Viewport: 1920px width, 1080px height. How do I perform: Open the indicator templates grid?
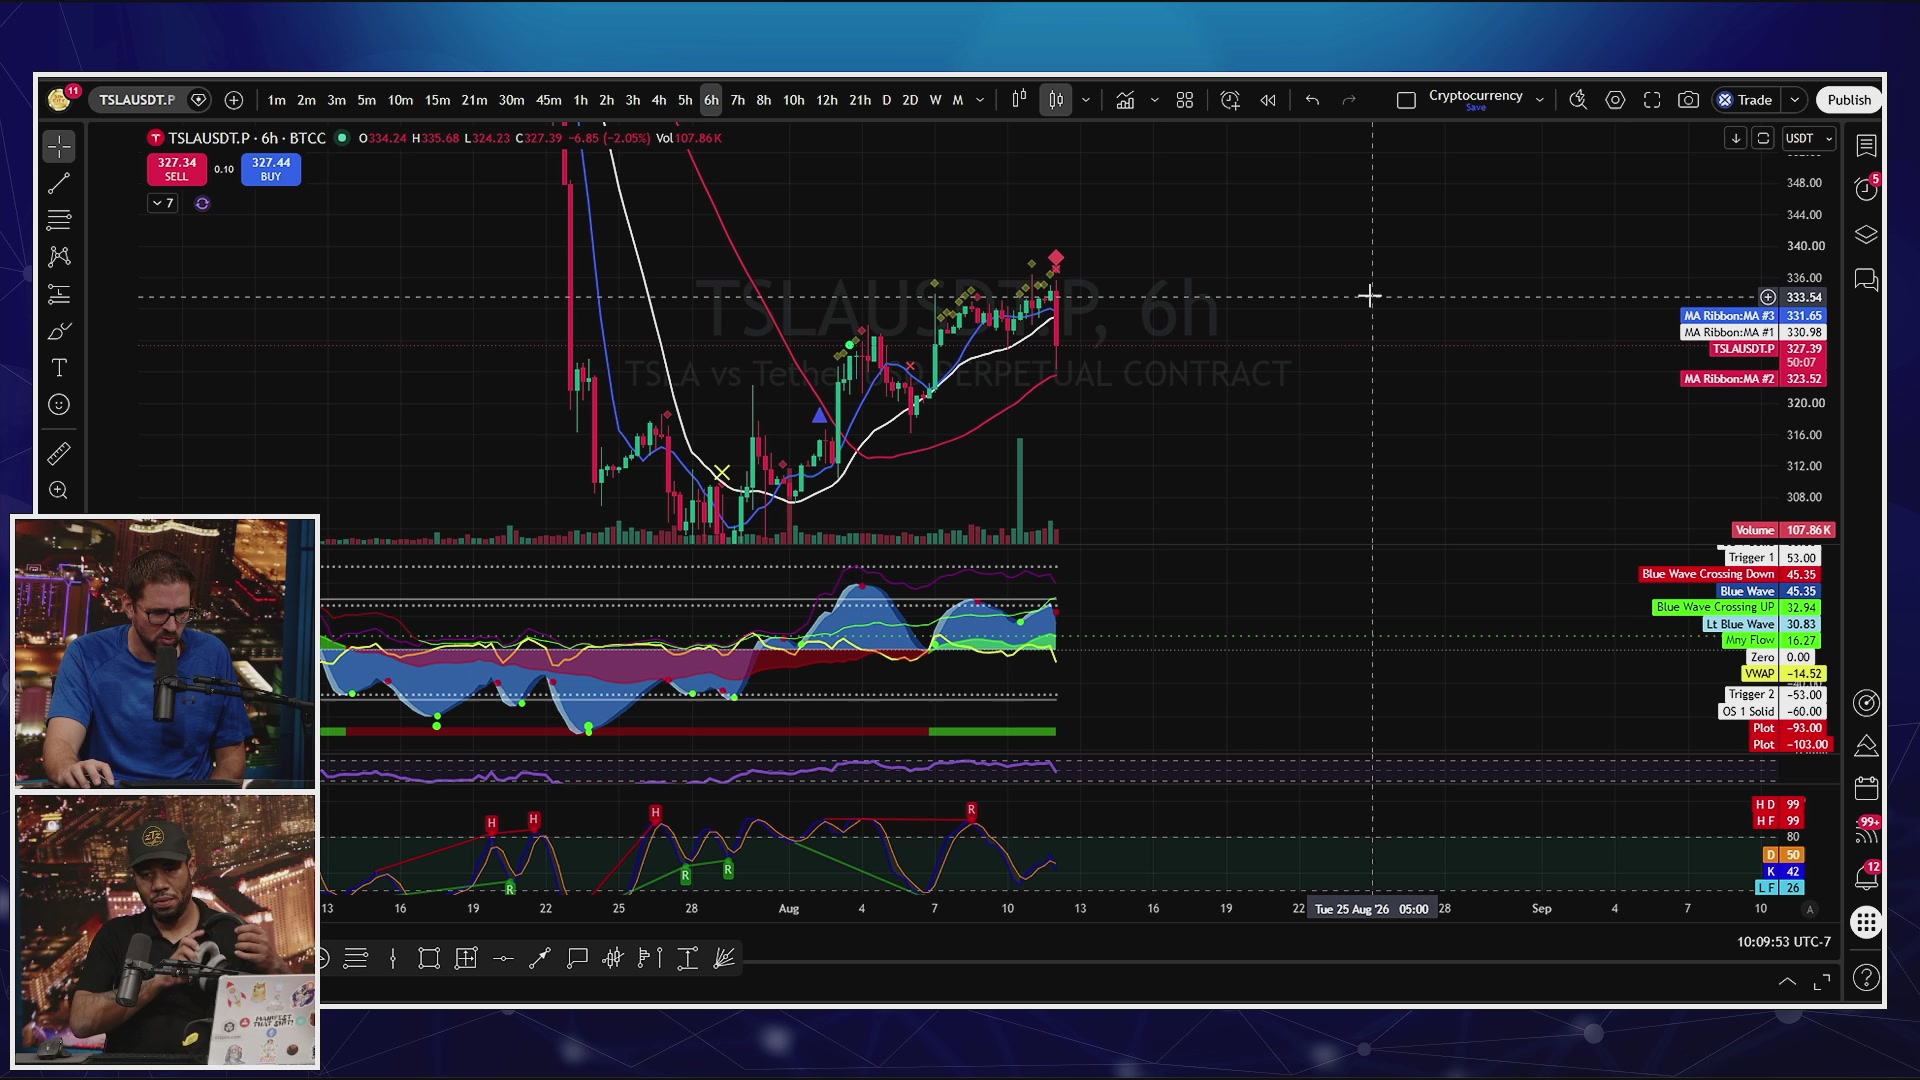pos(1185,100)
